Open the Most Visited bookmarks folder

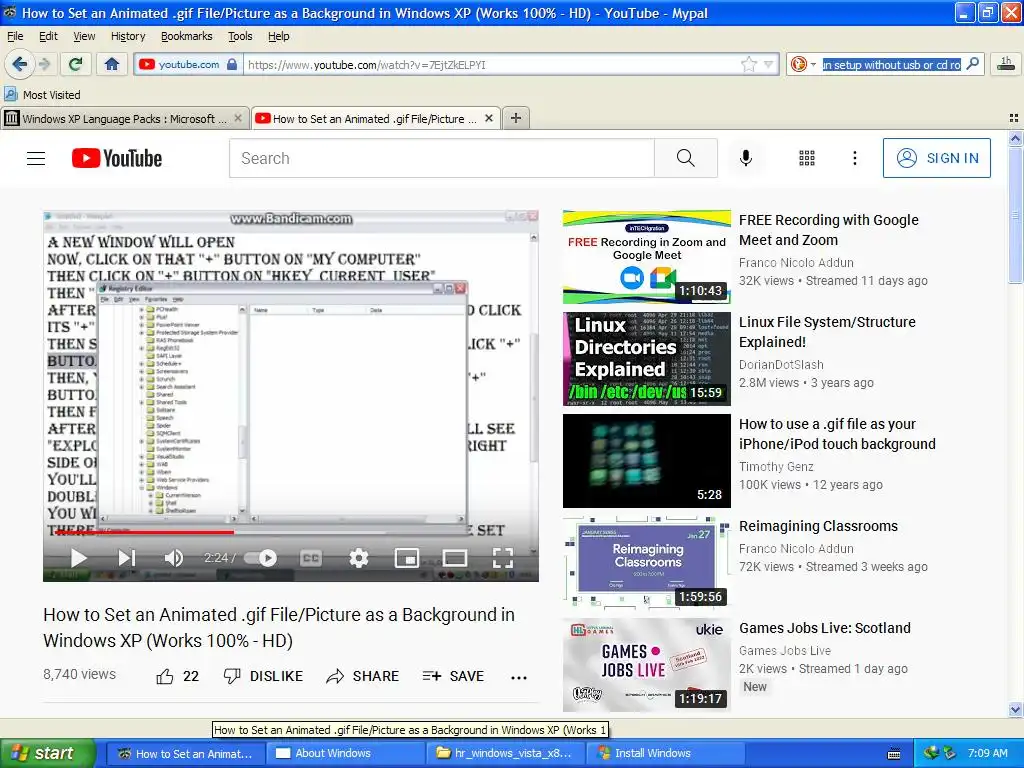click(x=43, y=95)
